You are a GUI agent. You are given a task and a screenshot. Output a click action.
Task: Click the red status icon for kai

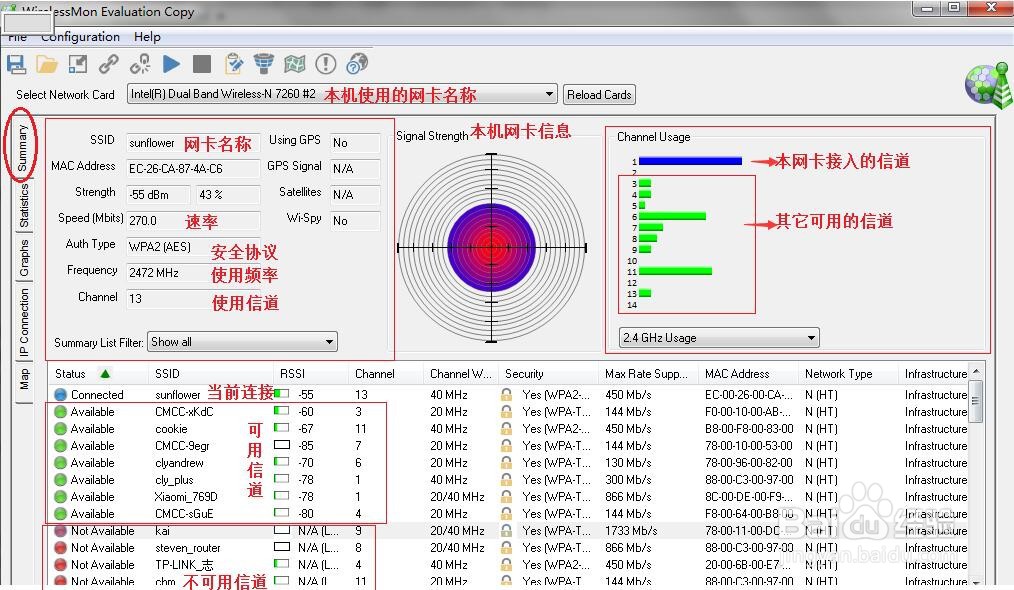[60, 530]
